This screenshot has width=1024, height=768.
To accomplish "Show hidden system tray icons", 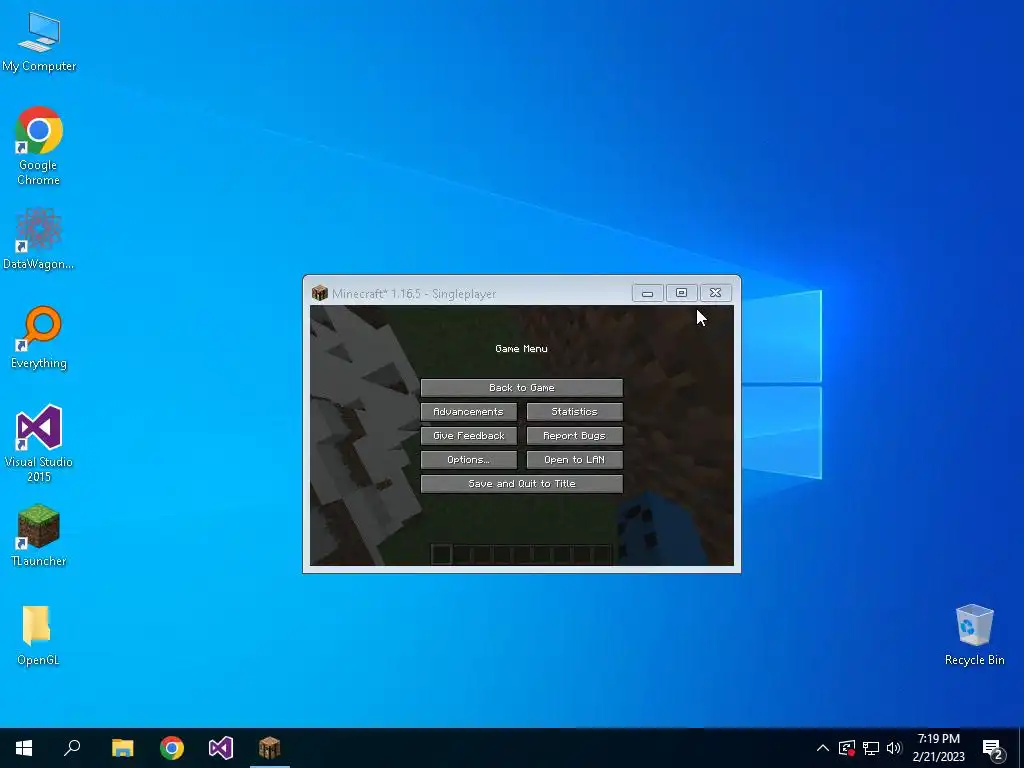I will 823,748.
